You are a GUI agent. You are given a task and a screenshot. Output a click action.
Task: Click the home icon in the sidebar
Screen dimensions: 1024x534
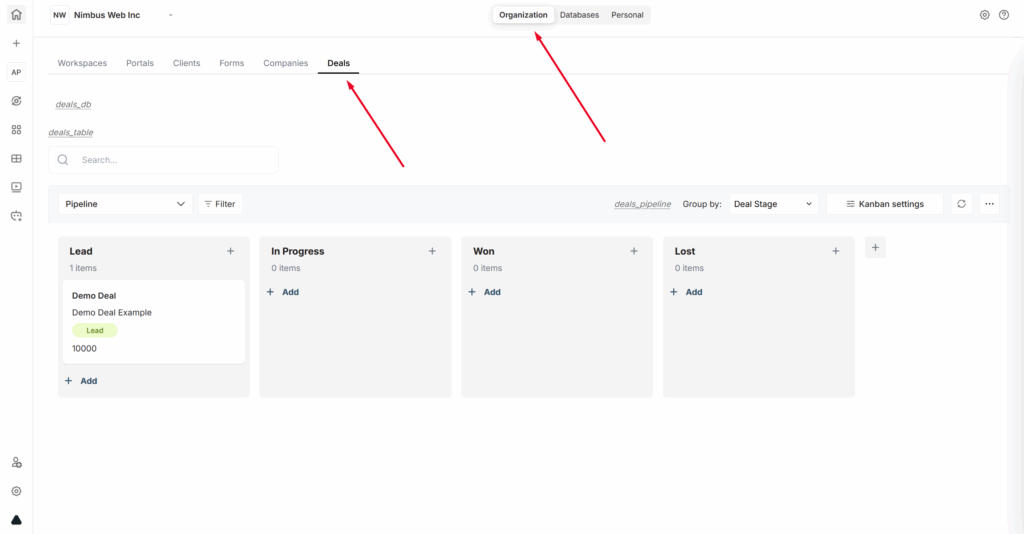pyautogui.click(x=16, y=15)
